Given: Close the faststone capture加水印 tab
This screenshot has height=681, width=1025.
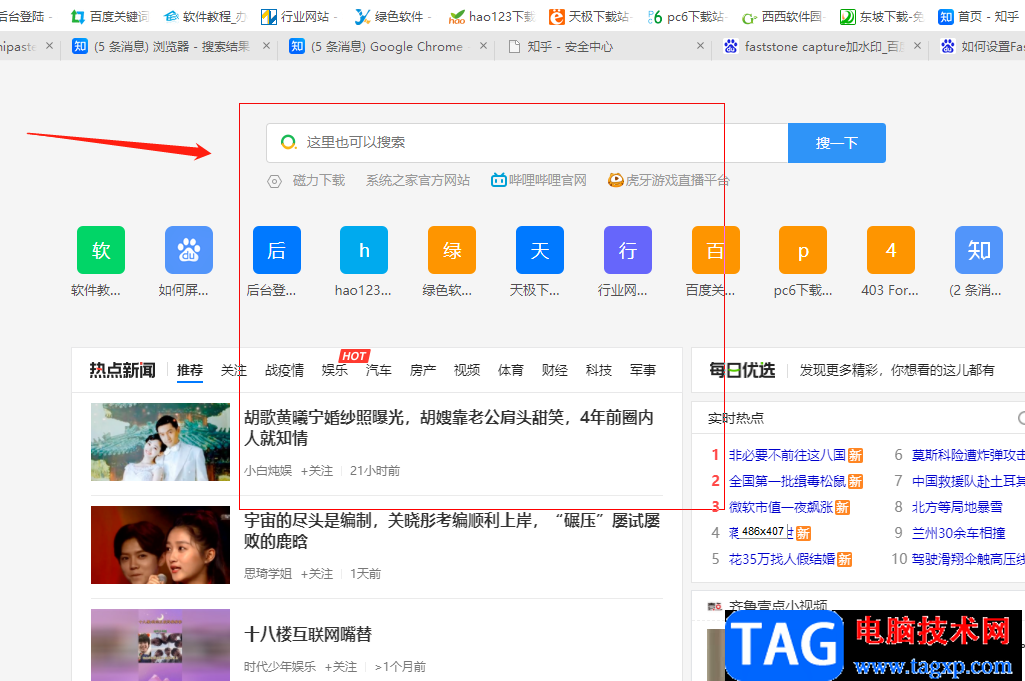Looking at the screenshot, I should tap(917, 46).
